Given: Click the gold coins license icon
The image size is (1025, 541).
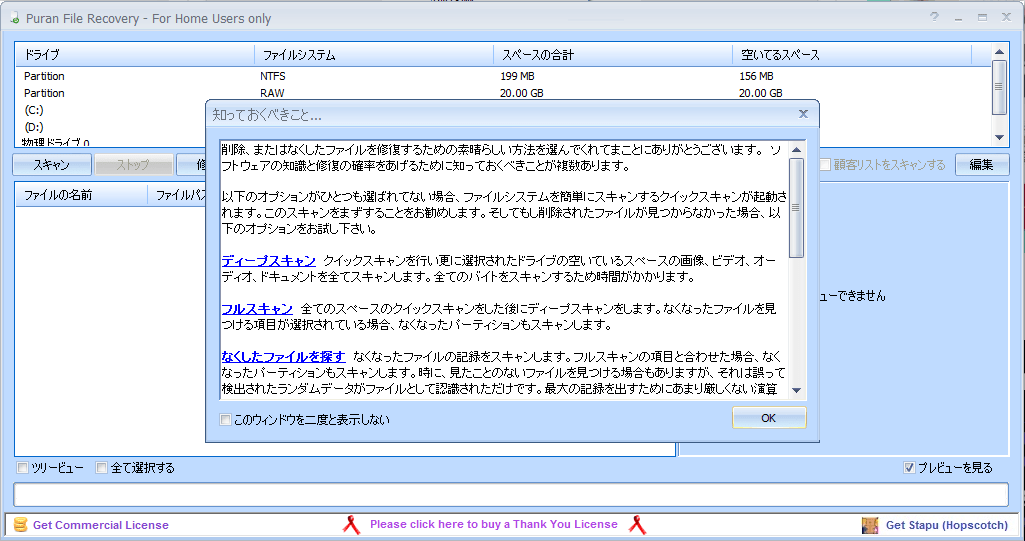Looking at the screenshot, I should click(x=21, y=525).
